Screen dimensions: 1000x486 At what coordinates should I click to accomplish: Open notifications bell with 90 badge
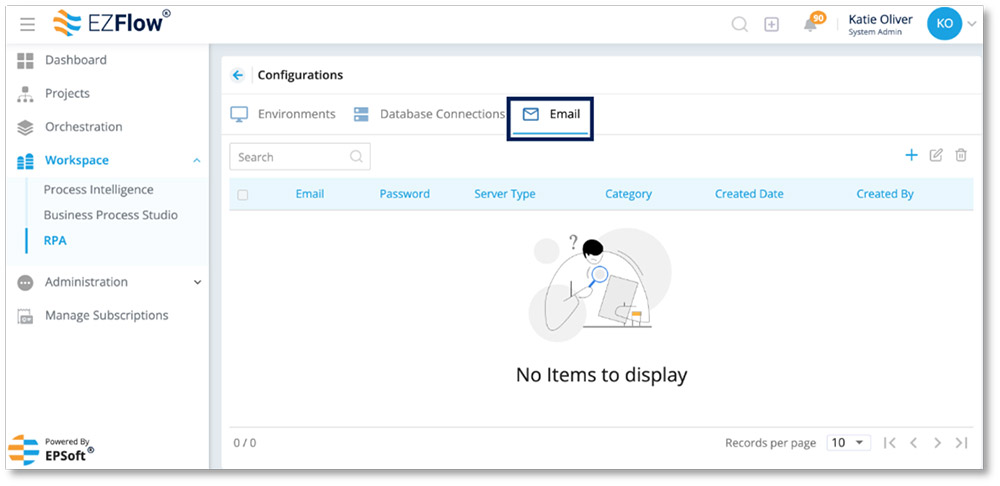pyautogui.click(x=812, y=22)
